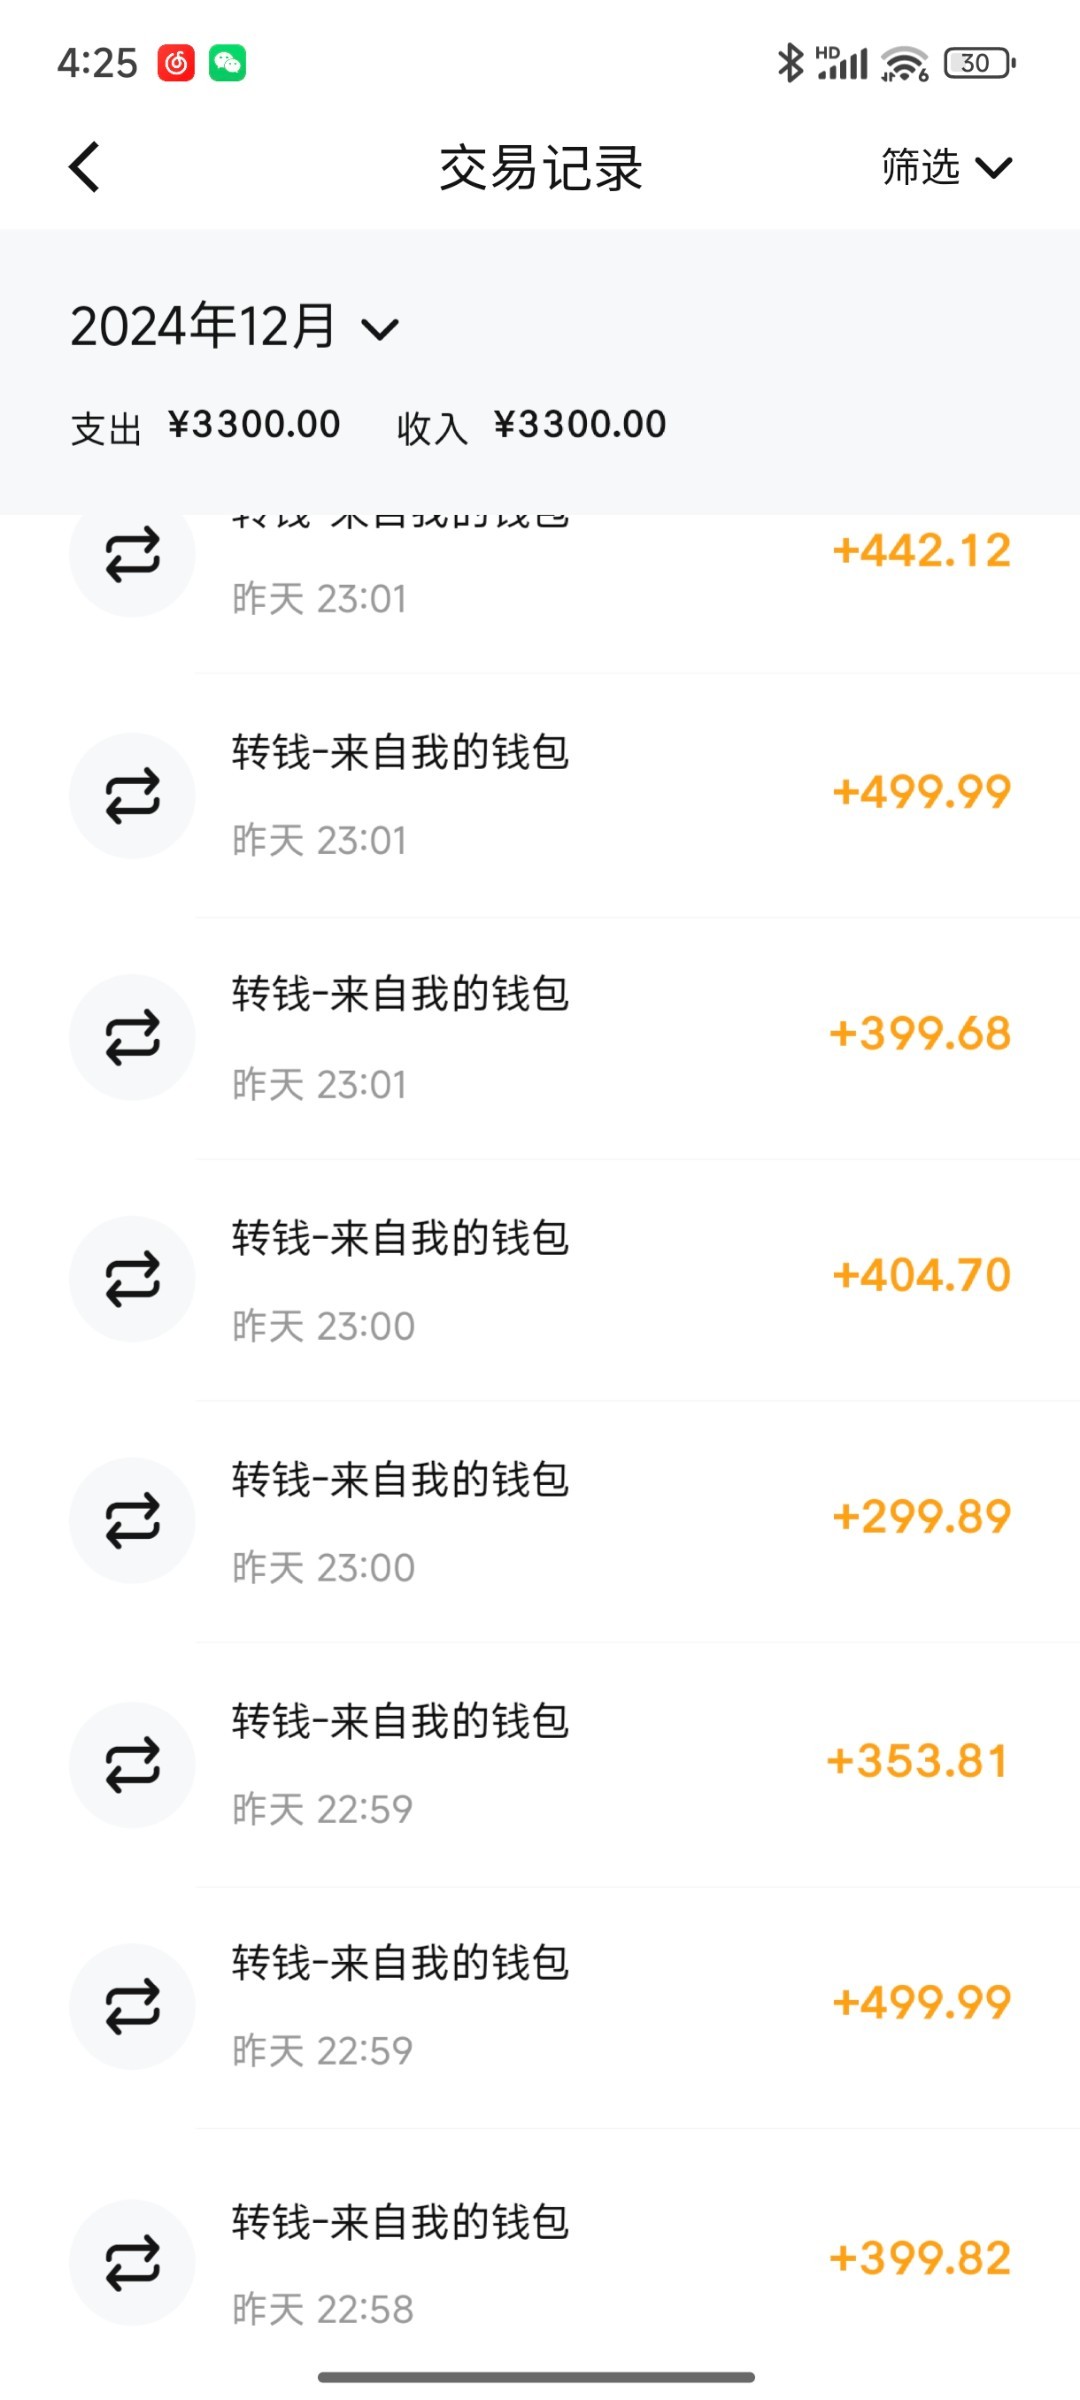Tap the WeChat notification icon in status bar

pos(228,63)
